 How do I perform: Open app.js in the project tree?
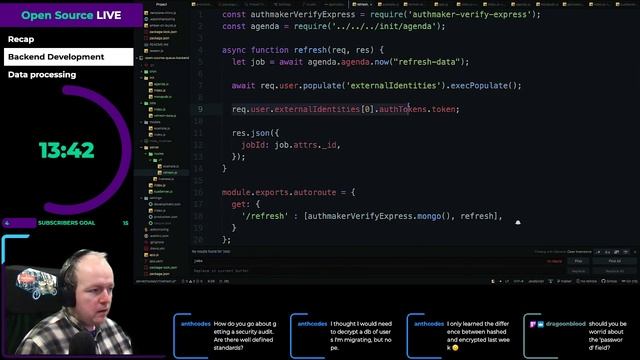click(154, 255)
